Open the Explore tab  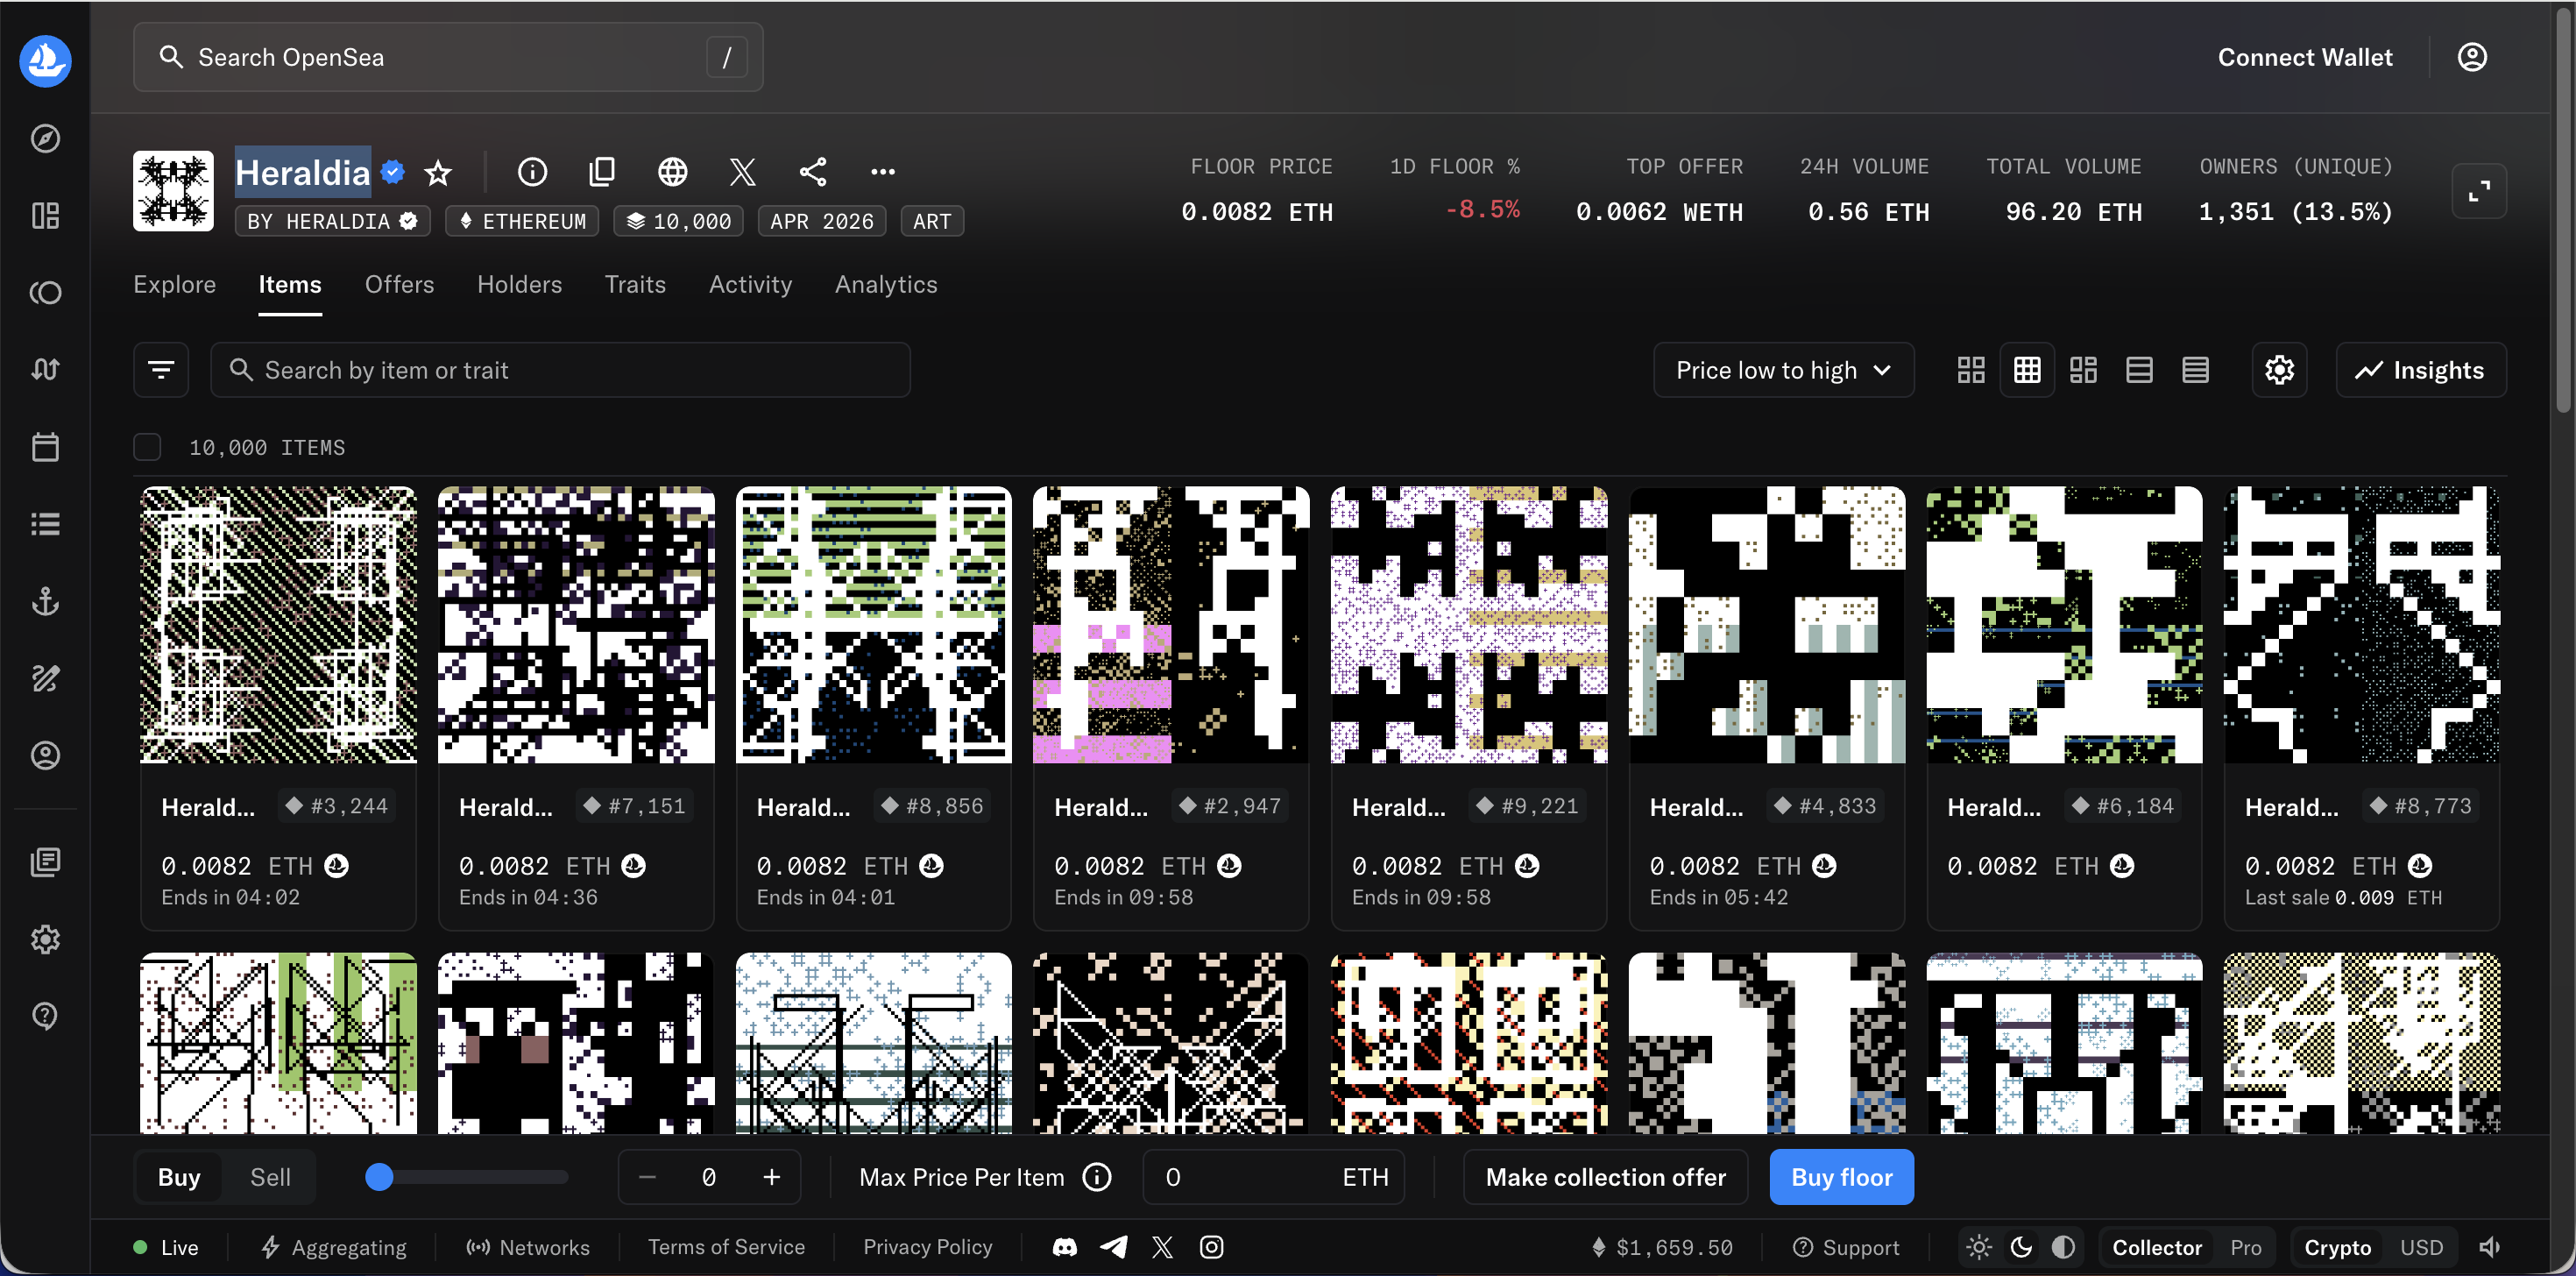tap(175, 285)
